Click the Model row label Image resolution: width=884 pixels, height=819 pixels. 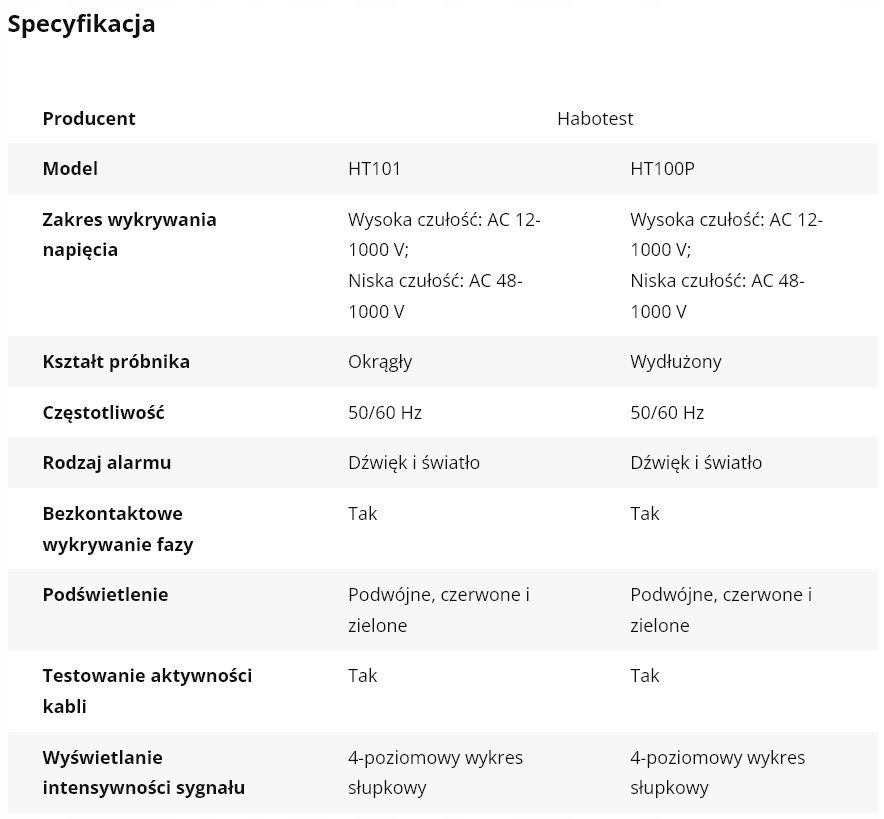point(70,169)
